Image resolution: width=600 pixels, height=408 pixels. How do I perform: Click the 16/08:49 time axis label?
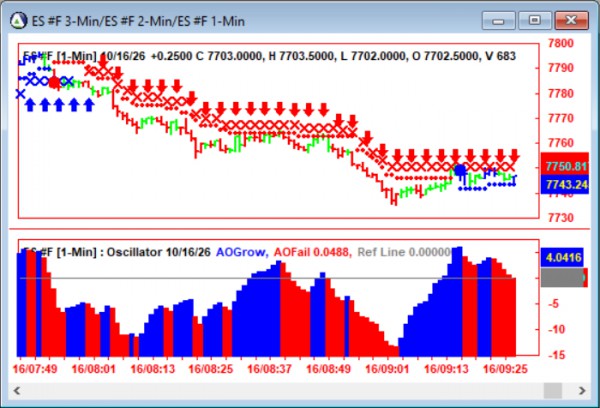[x=328, y=369]
